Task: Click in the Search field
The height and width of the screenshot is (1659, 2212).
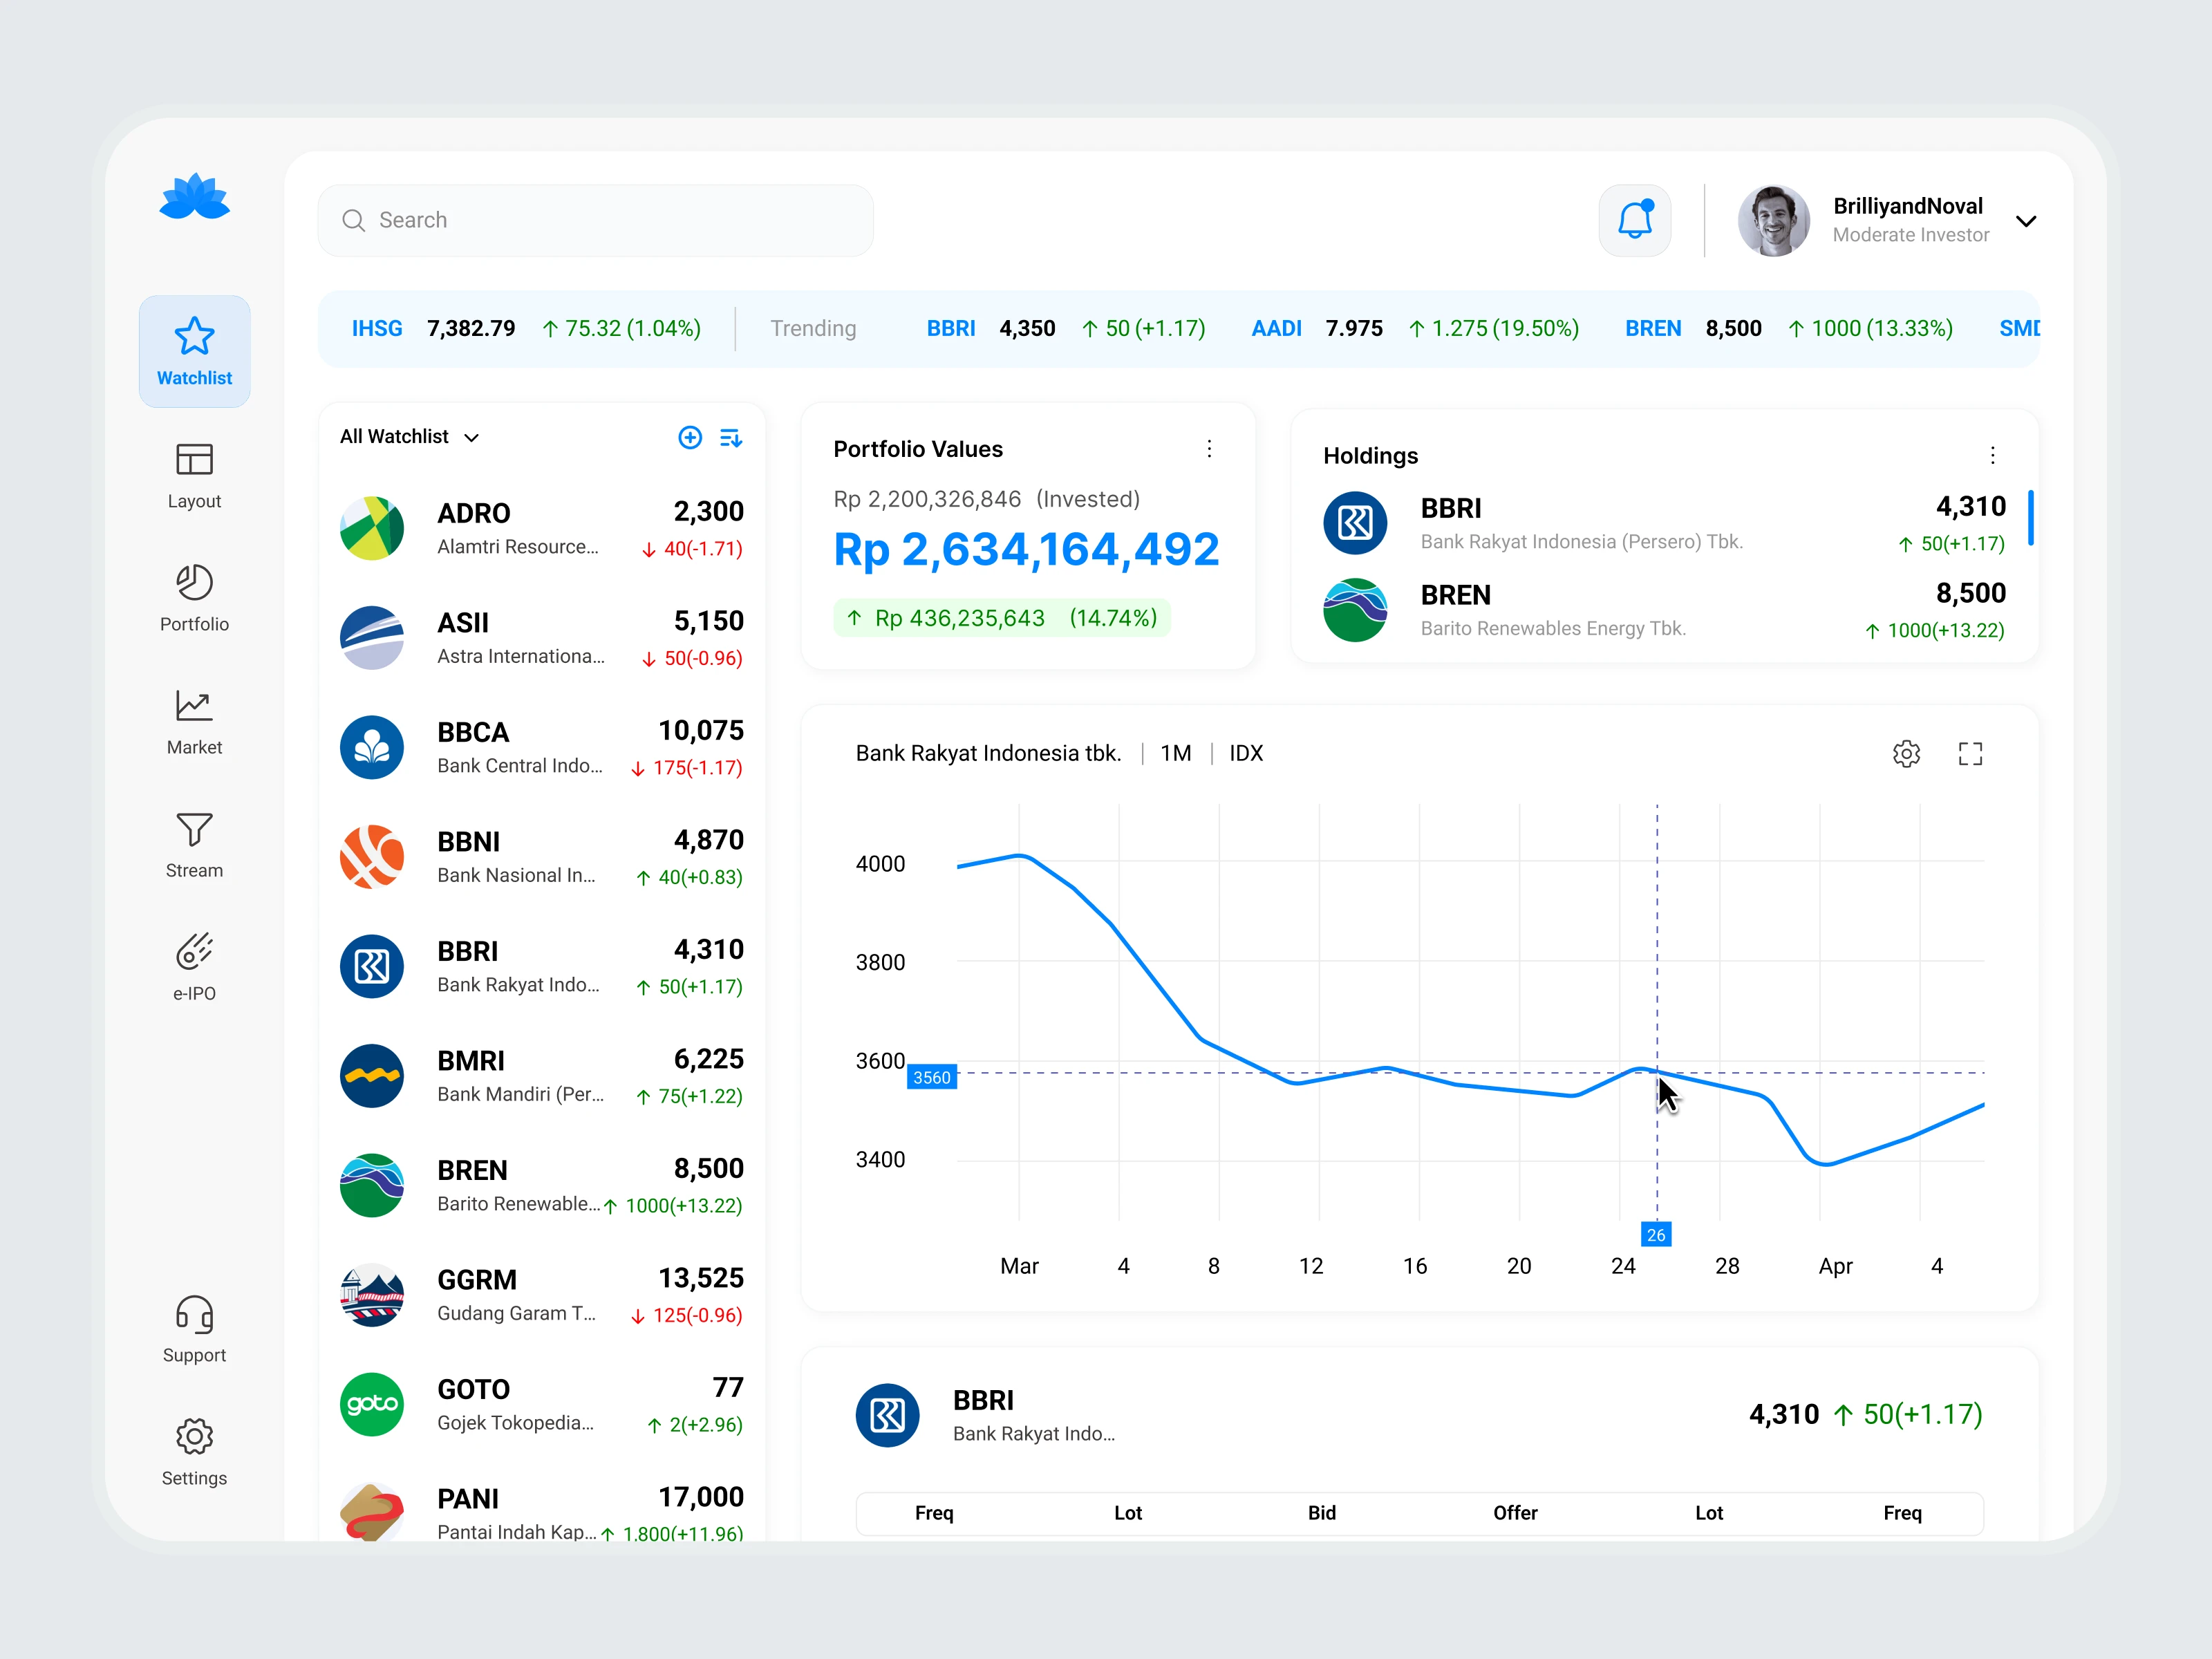Action: (x=595, y=220)
